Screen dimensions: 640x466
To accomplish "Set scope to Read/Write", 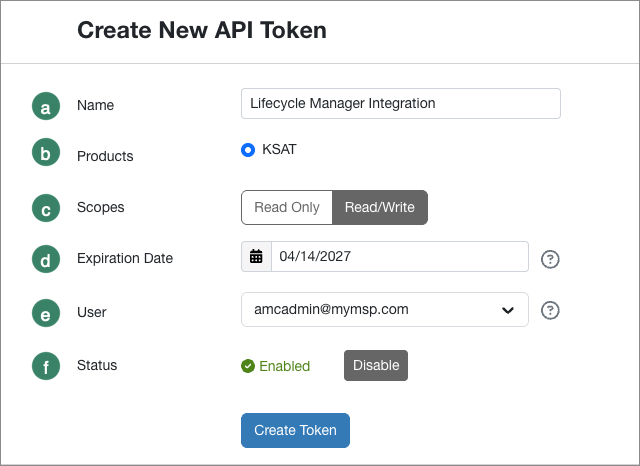I will point(380,208).
